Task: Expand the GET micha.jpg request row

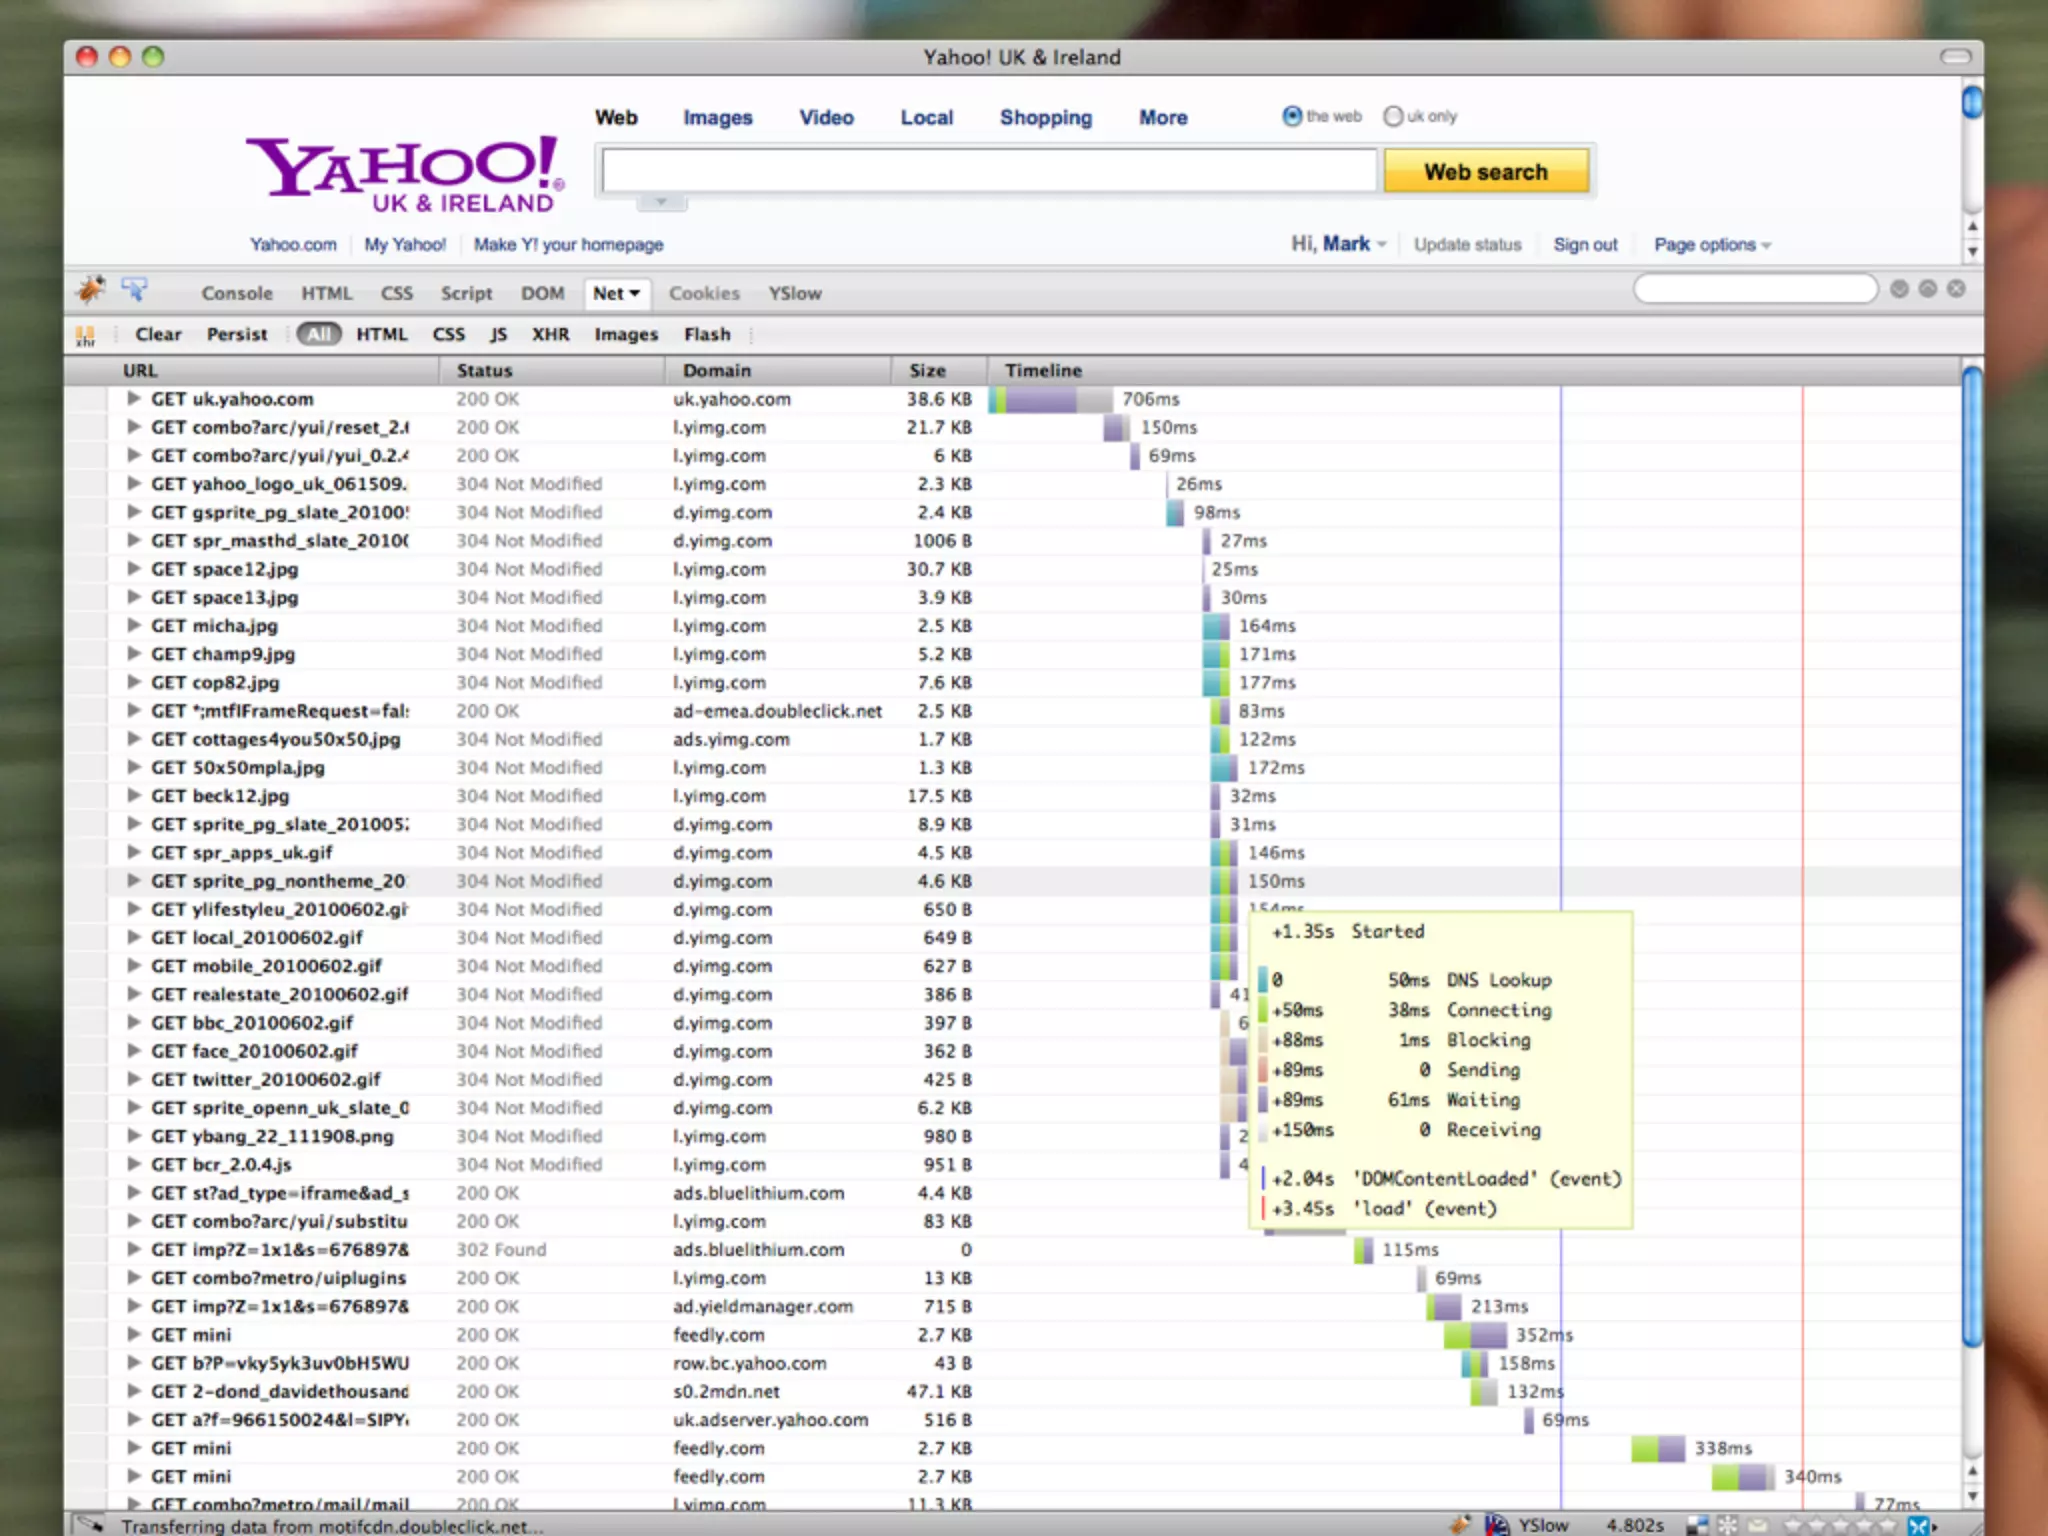Action: 133,625
